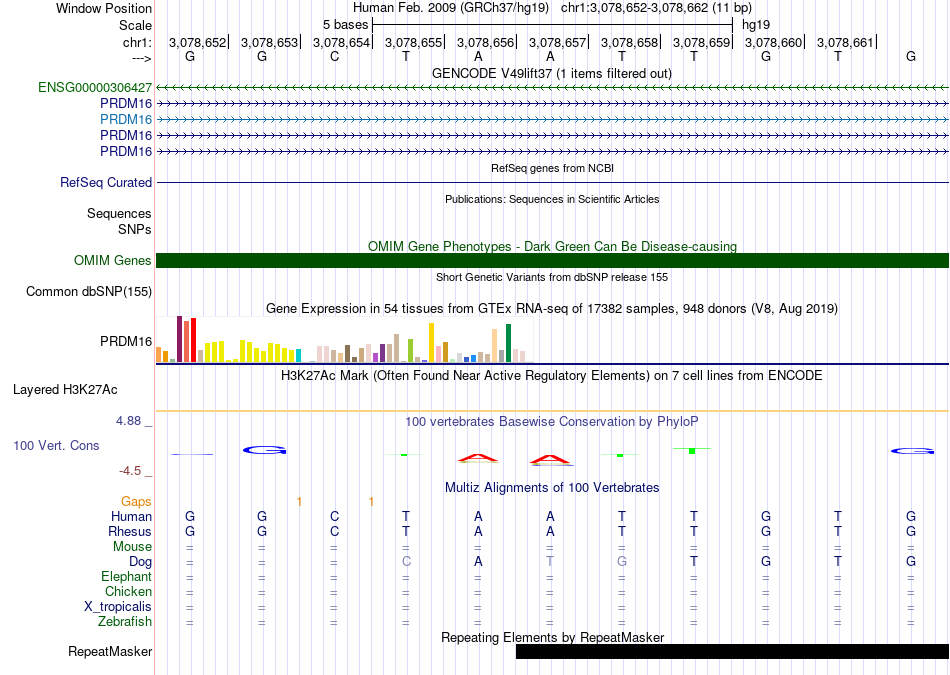Select the light blue PRDM16 transcript label
950x675 pixels.
pyautogui.click(x=126, y=119)
